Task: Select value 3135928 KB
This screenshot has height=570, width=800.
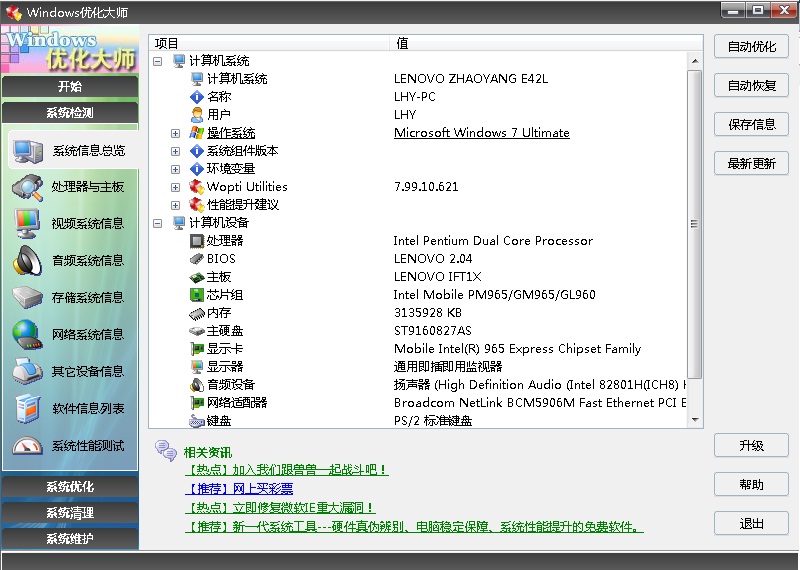Action: [x=428, y=313]
